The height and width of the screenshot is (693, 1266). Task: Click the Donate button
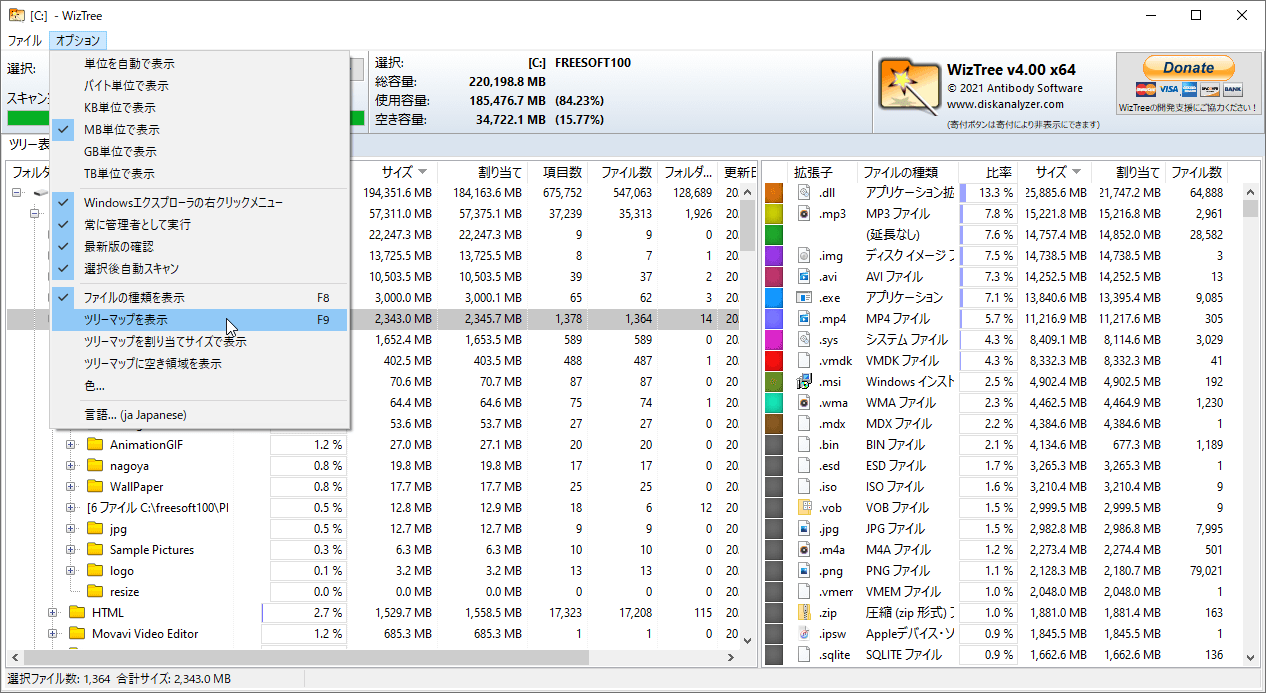coord(1189,68)
